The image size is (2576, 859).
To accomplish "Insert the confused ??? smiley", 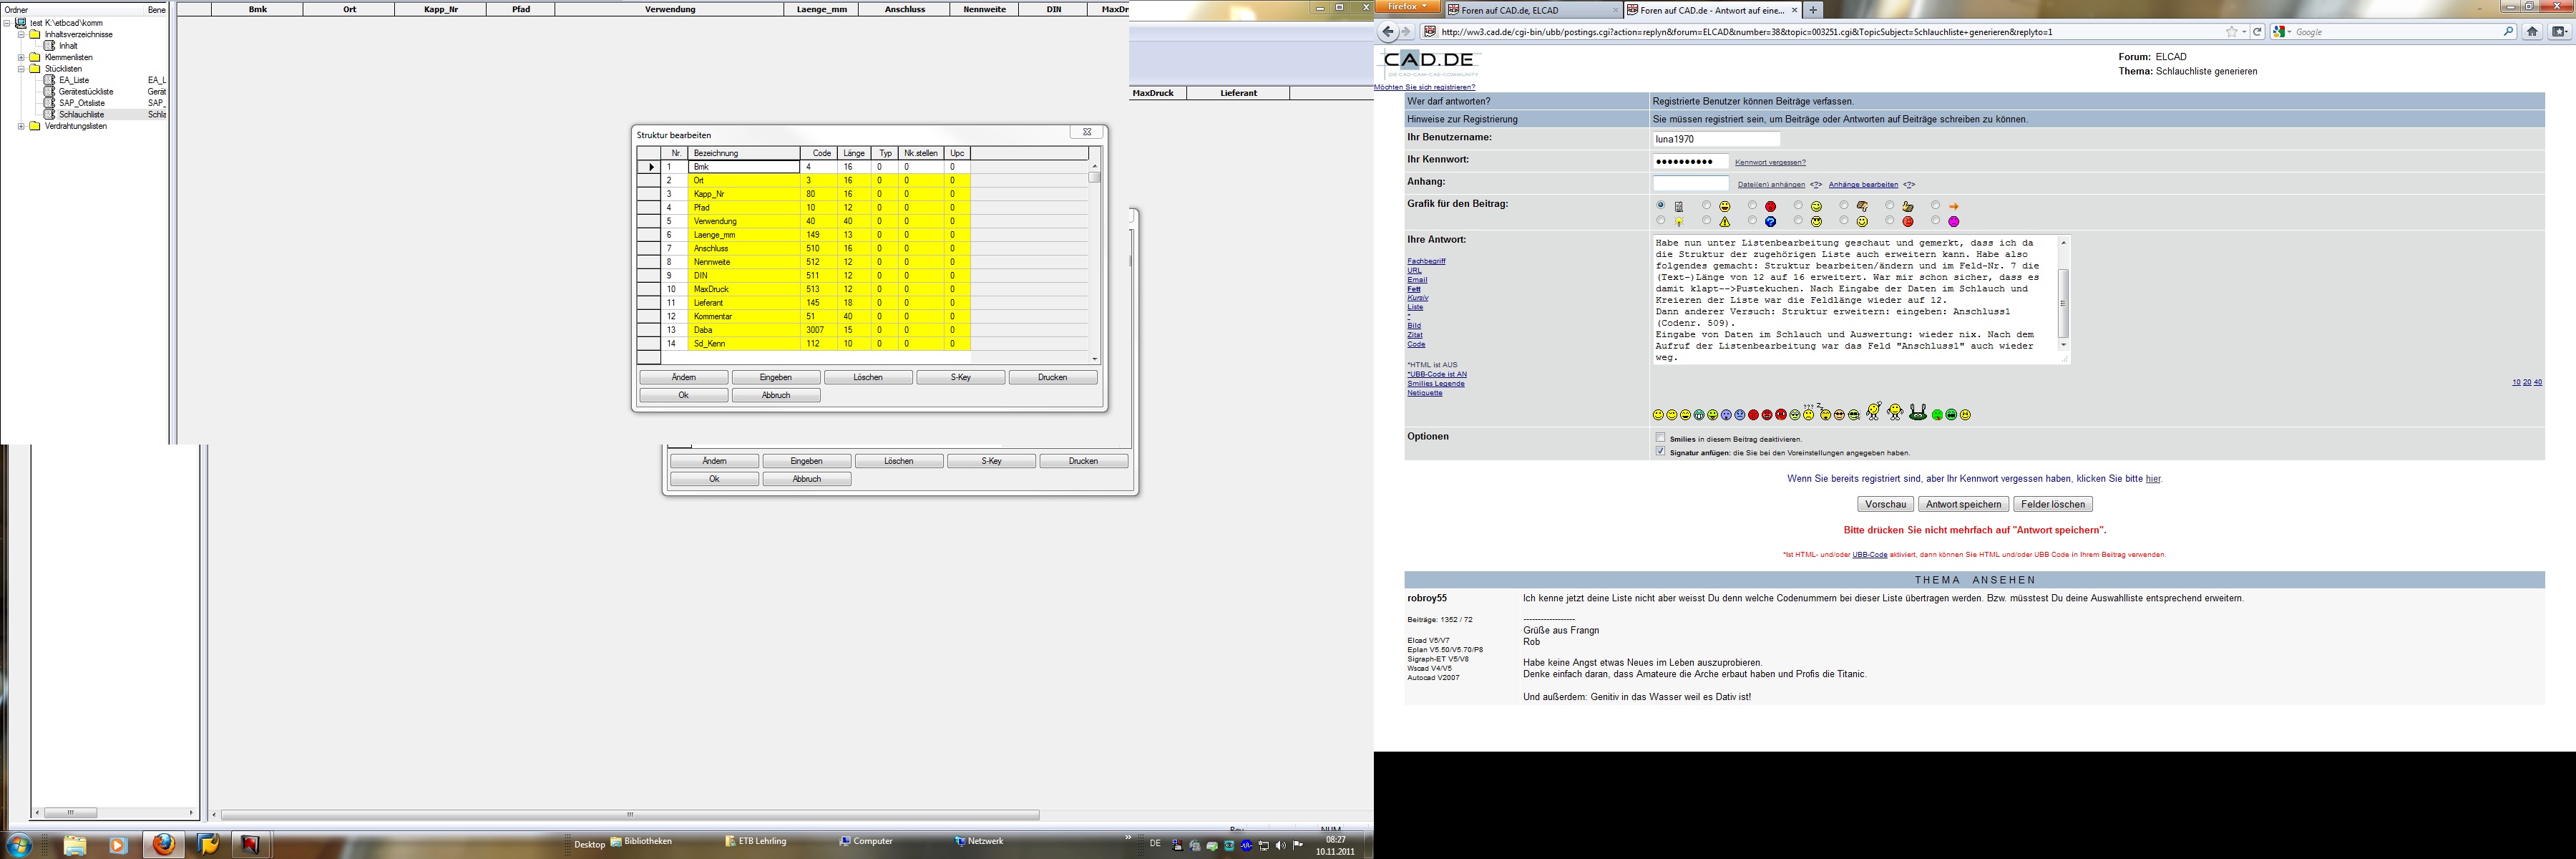I will tap(1809, 412).
